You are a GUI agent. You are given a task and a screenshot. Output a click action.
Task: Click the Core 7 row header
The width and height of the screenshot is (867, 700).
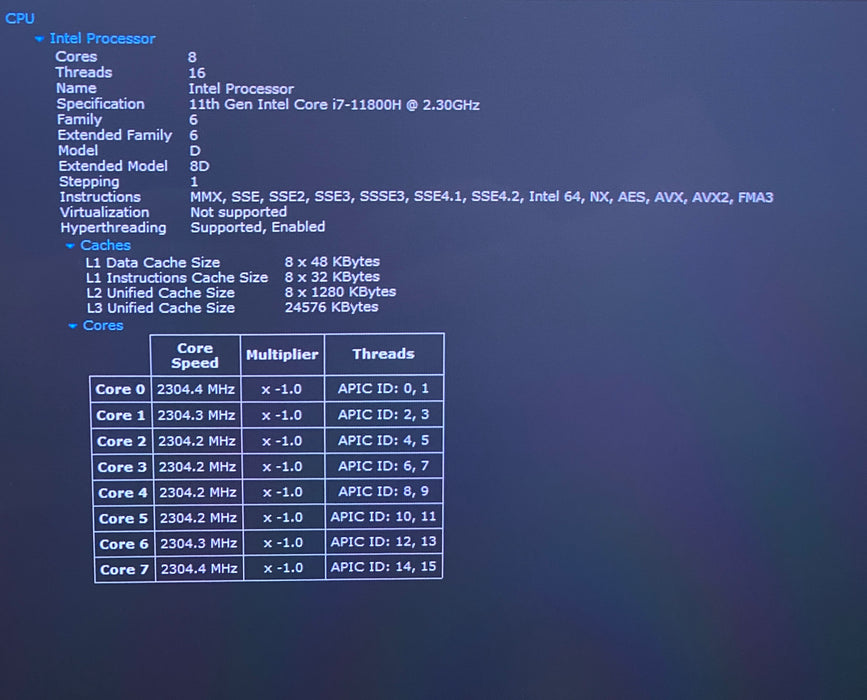[124, 570]
